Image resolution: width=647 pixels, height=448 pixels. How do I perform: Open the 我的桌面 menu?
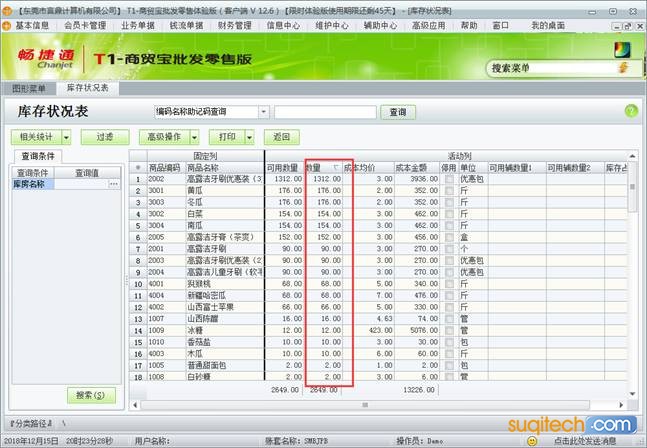tap(548, 26)
